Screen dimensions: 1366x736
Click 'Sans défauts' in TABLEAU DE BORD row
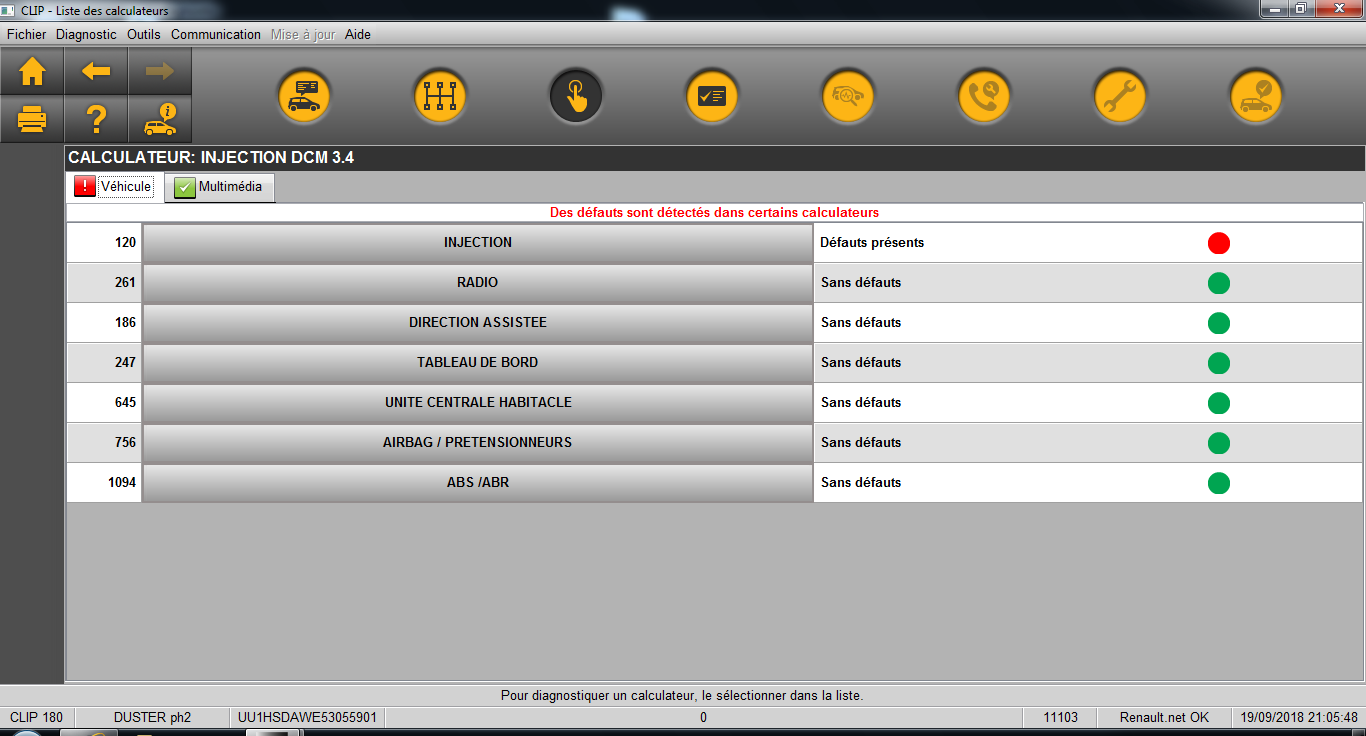(861, 363)
